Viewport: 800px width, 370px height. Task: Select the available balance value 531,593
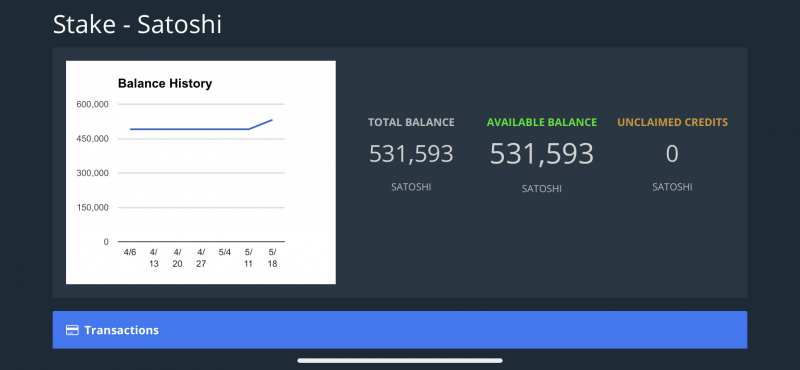tap(542, 154)
